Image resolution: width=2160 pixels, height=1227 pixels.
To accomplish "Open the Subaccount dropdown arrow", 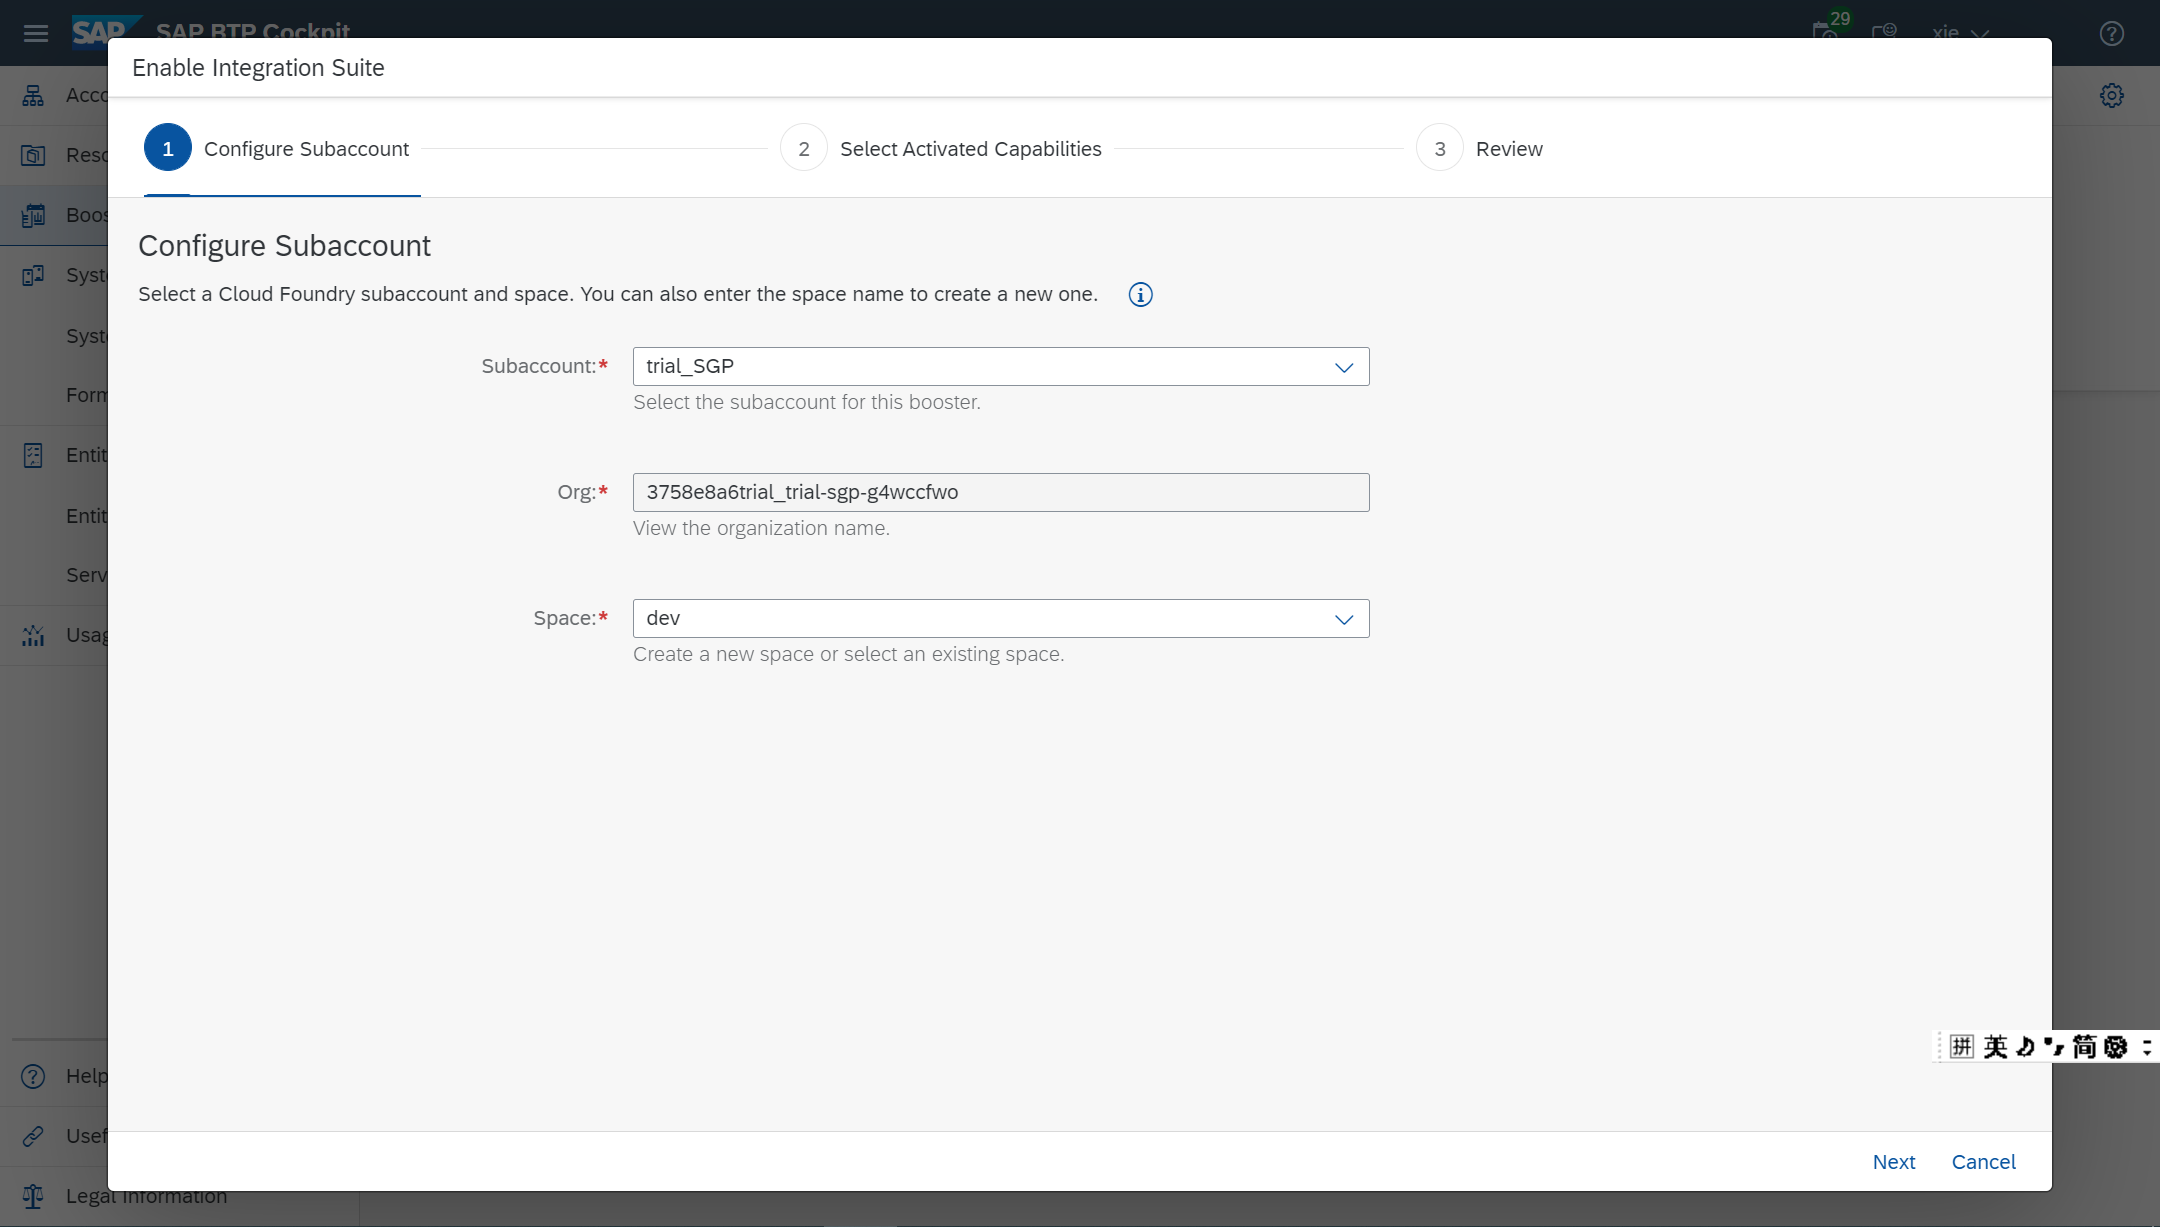I will 1344,367.
